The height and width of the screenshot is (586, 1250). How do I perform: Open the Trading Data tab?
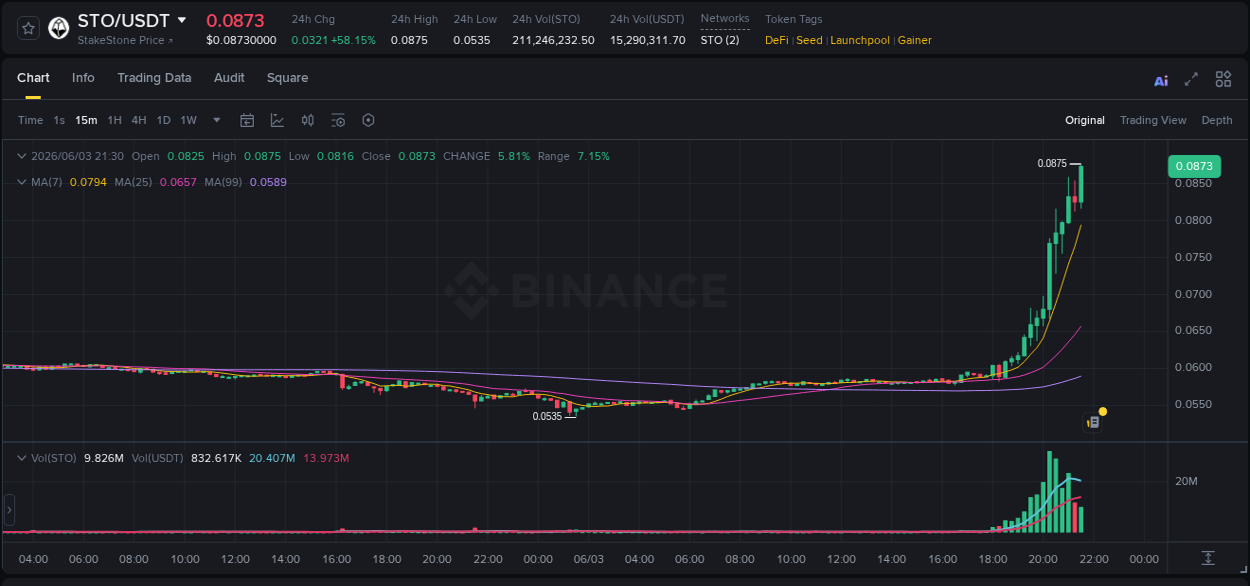pos(154,78)
